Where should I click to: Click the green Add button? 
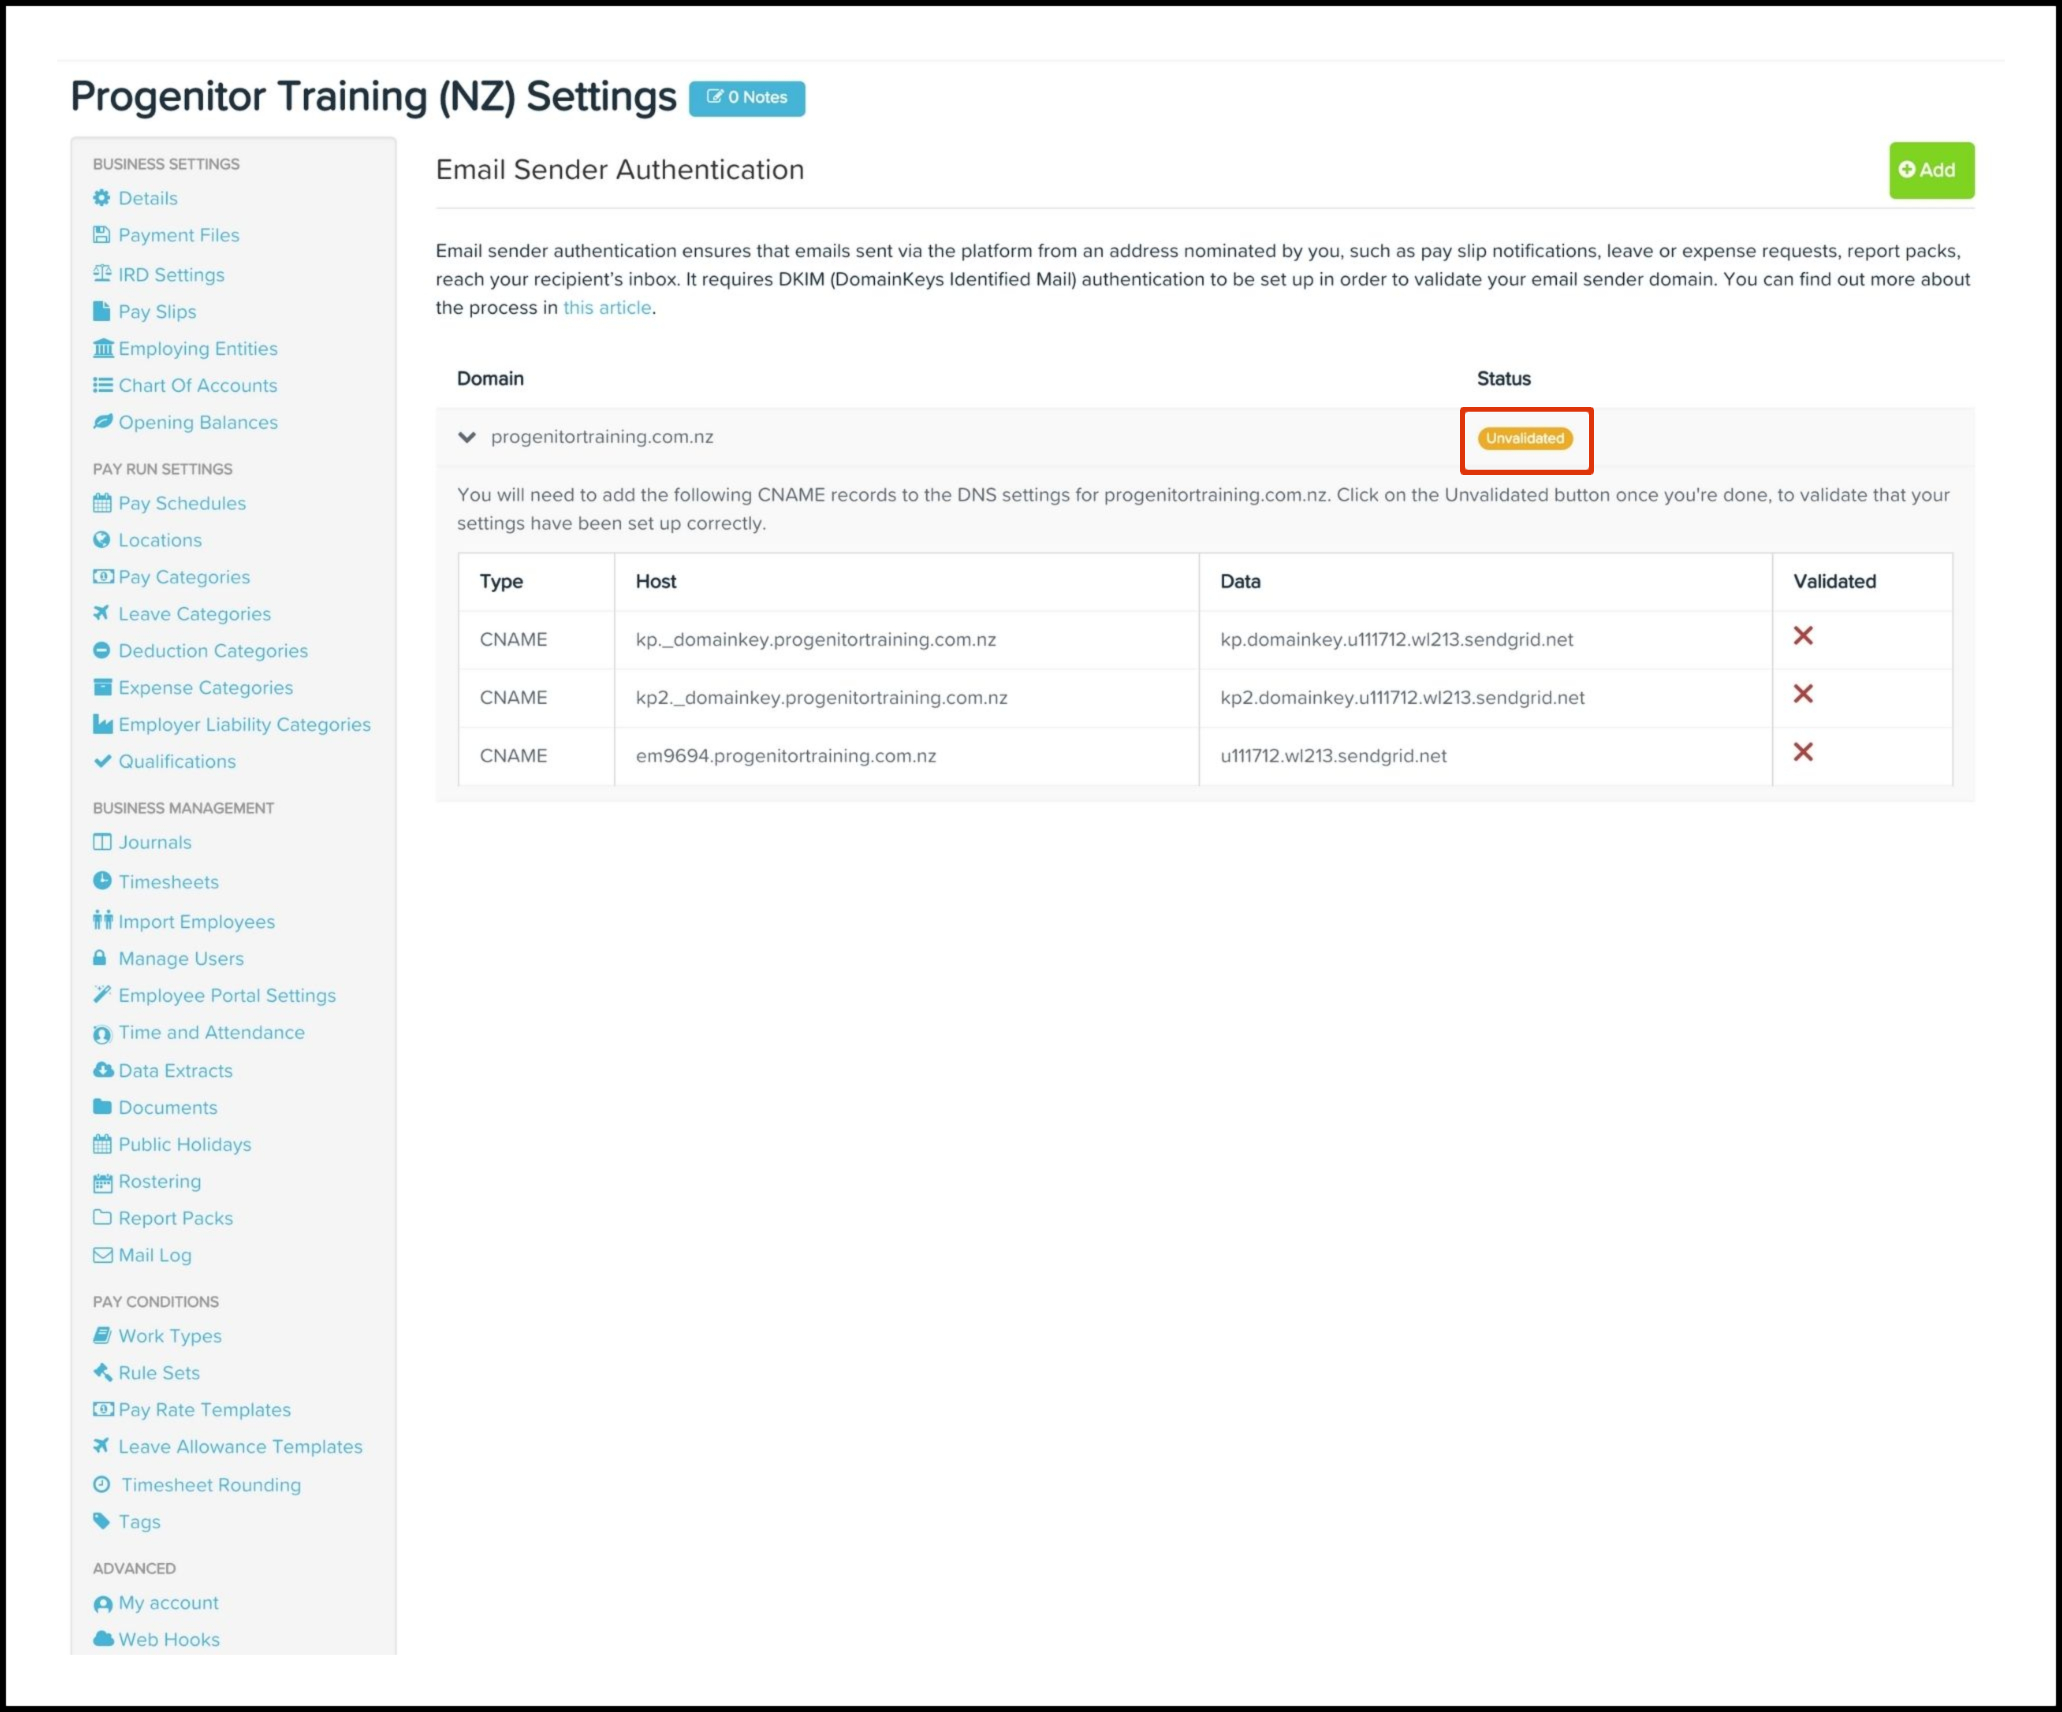click(1930, 170)
